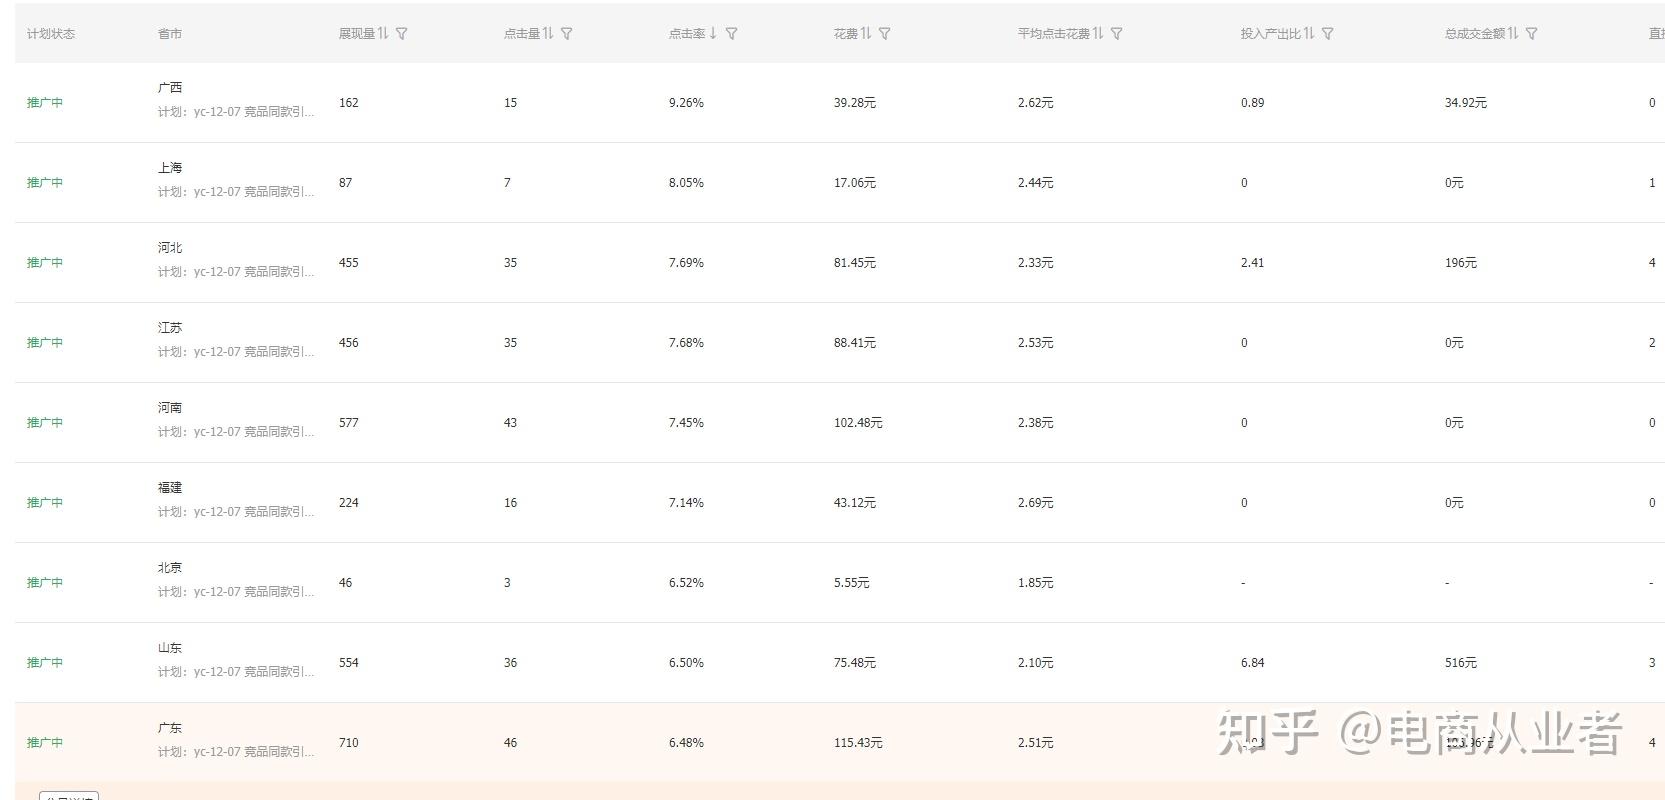Open the filter for 平均点击花费
This screenshot has height=800, width=1665.
tap(1117, 34)
